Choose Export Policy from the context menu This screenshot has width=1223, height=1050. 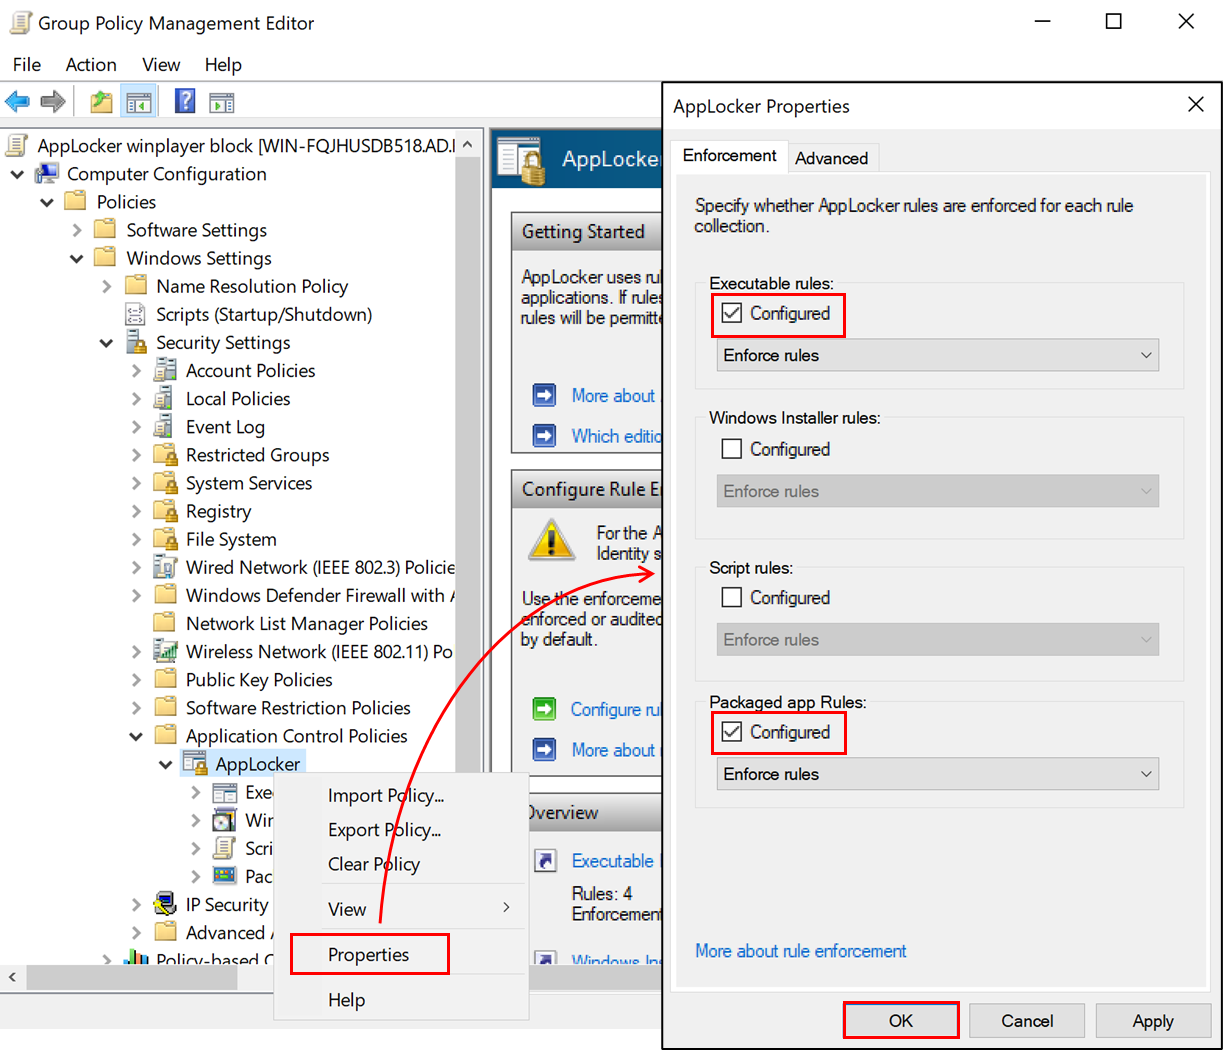(x=384, y=830)
